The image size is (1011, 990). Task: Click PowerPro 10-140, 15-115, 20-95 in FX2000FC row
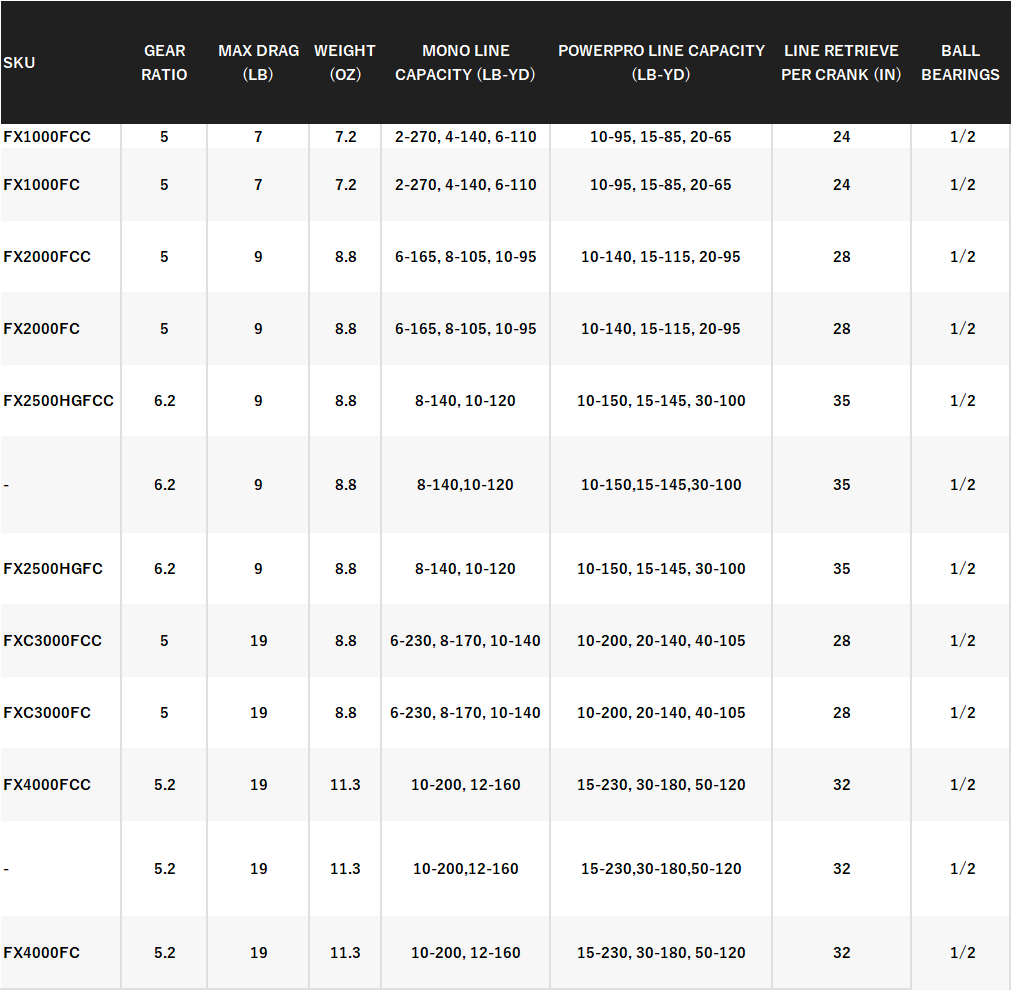pyautogui.click(x=661, y=329)
